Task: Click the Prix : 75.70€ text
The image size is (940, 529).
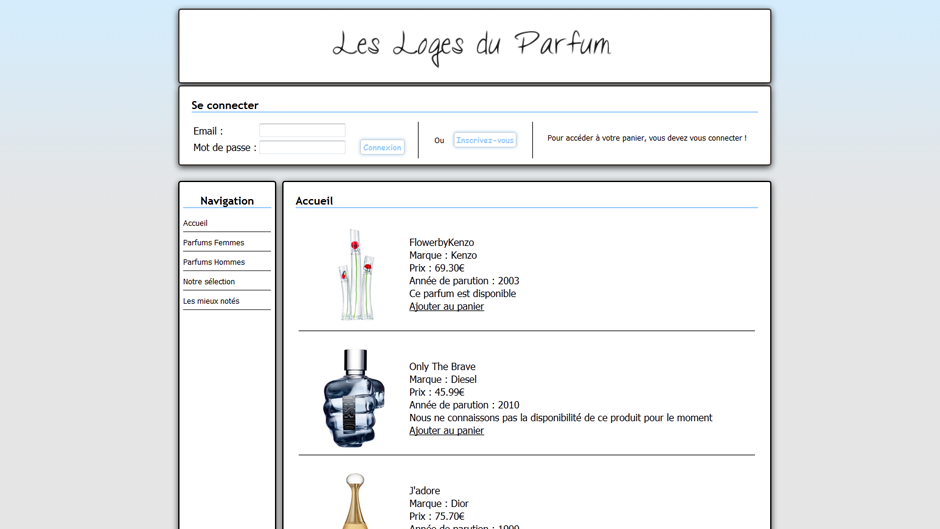Action: click(x=436, y=516)
